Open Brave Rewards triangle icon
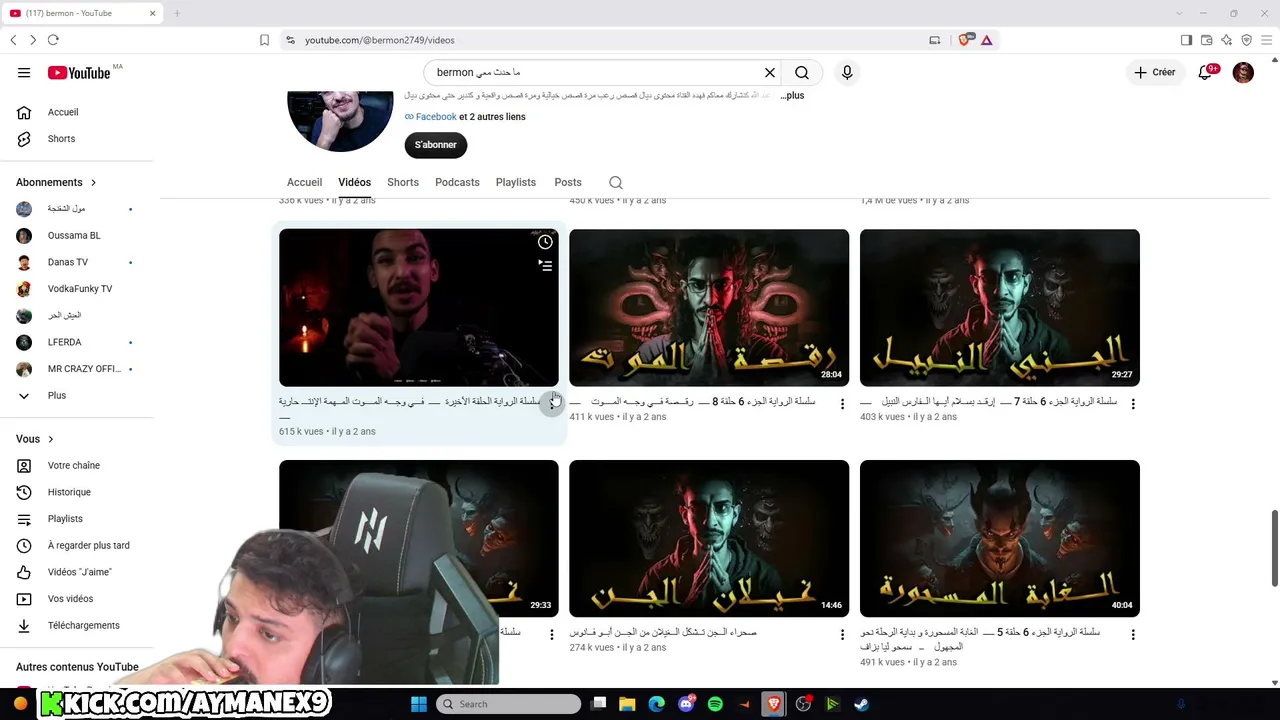 pyautogui.click(x=987, y=40)
